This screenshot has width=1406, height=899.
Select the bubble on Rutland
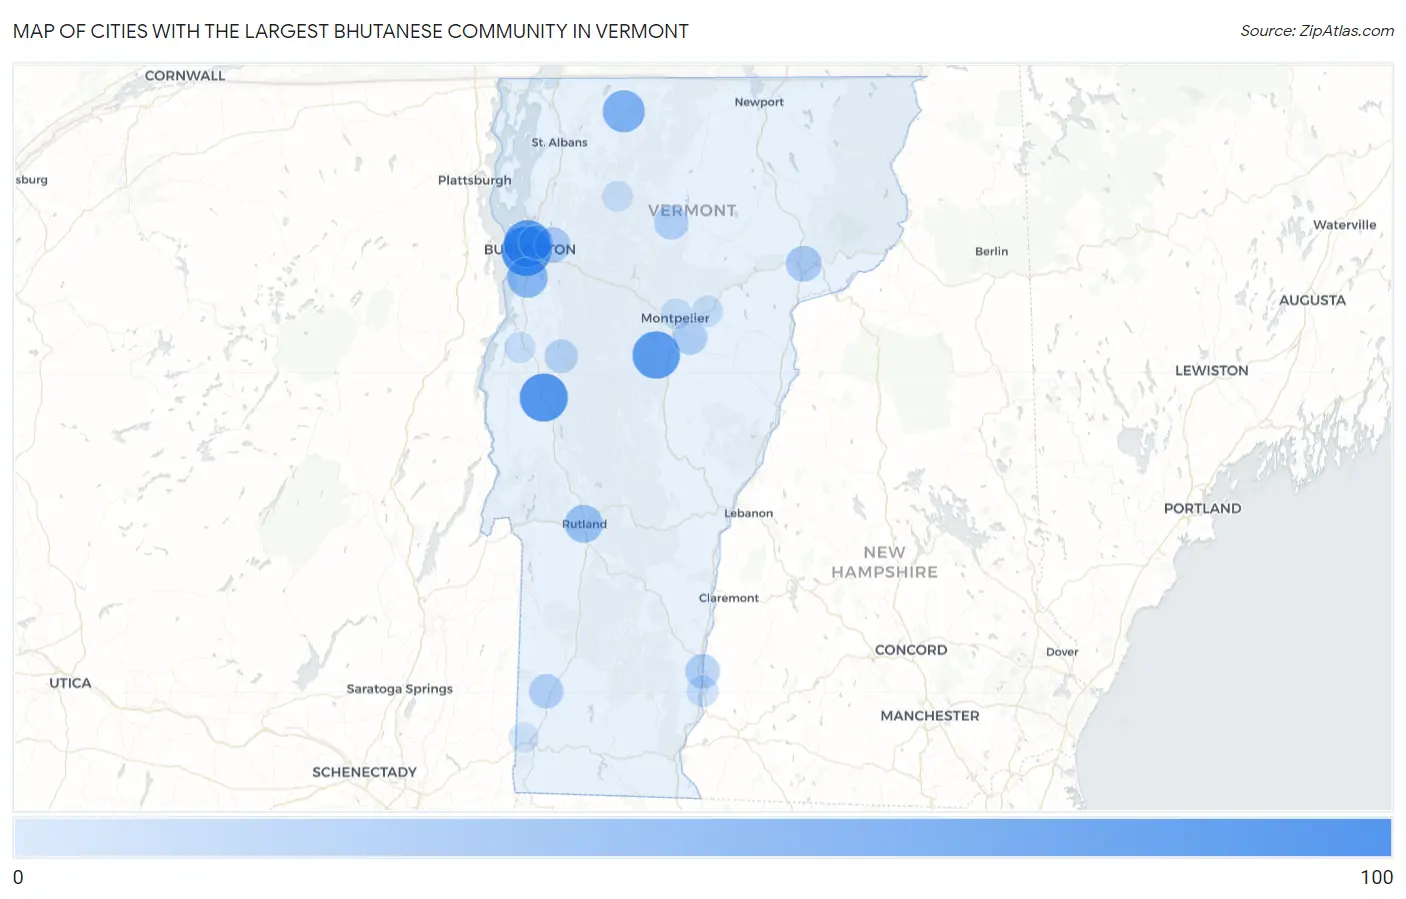(584, 523)
